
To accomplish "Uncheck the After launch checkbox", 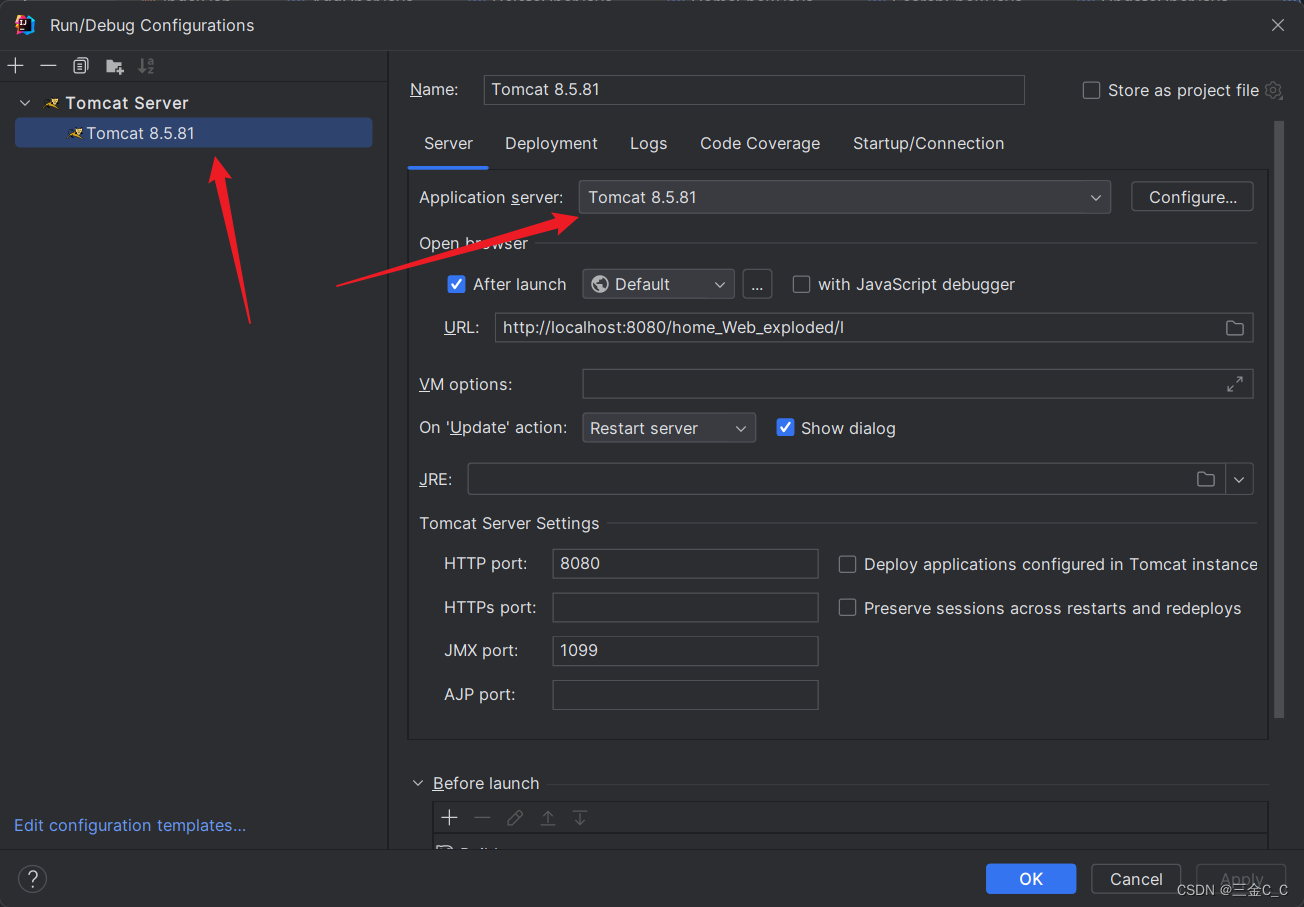I will click(x=456, y=284).
